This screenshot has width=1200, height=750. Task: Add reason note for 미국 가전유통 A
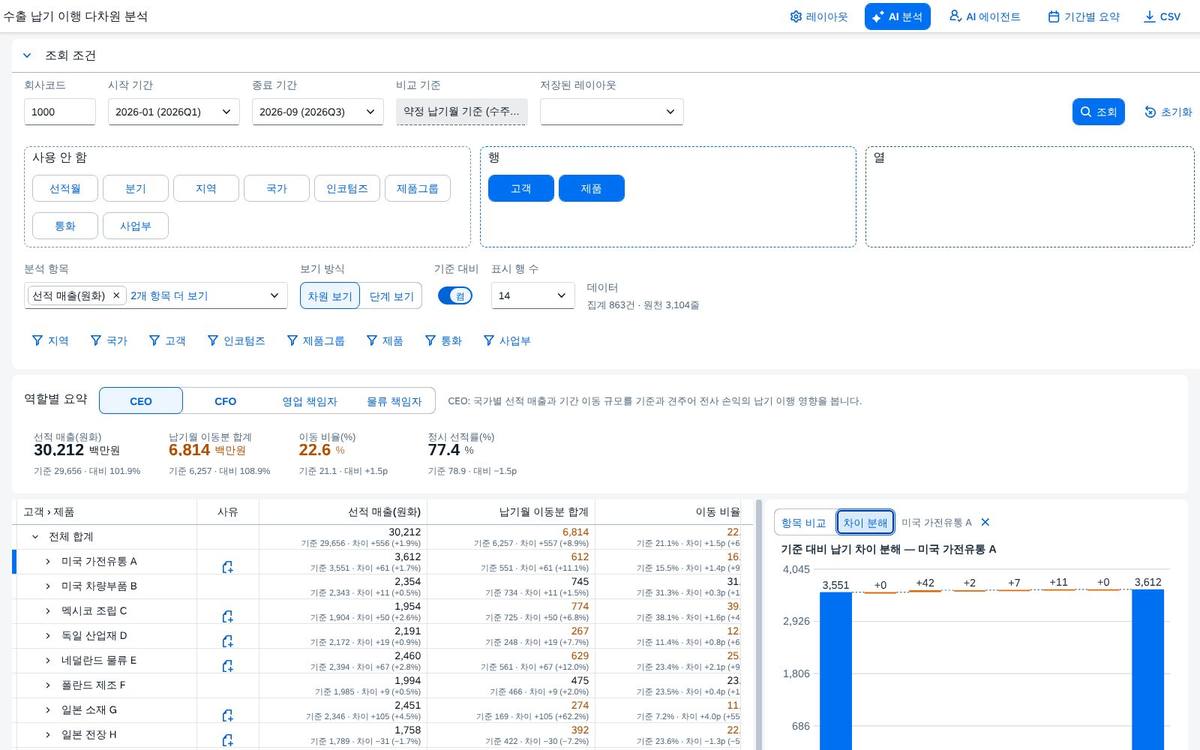pos(228,567)
